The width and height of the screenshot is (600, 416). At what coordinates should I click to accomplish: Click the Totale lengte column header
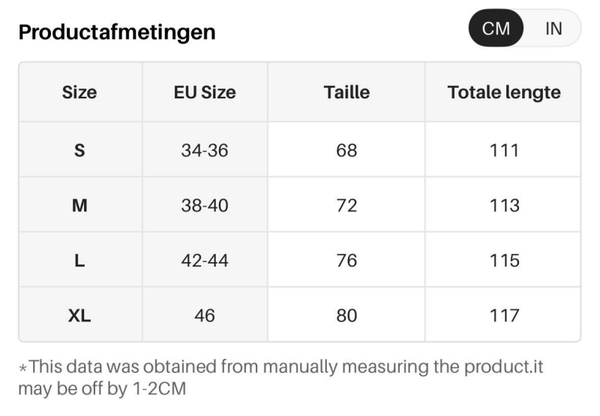click(x=504, y=92)
